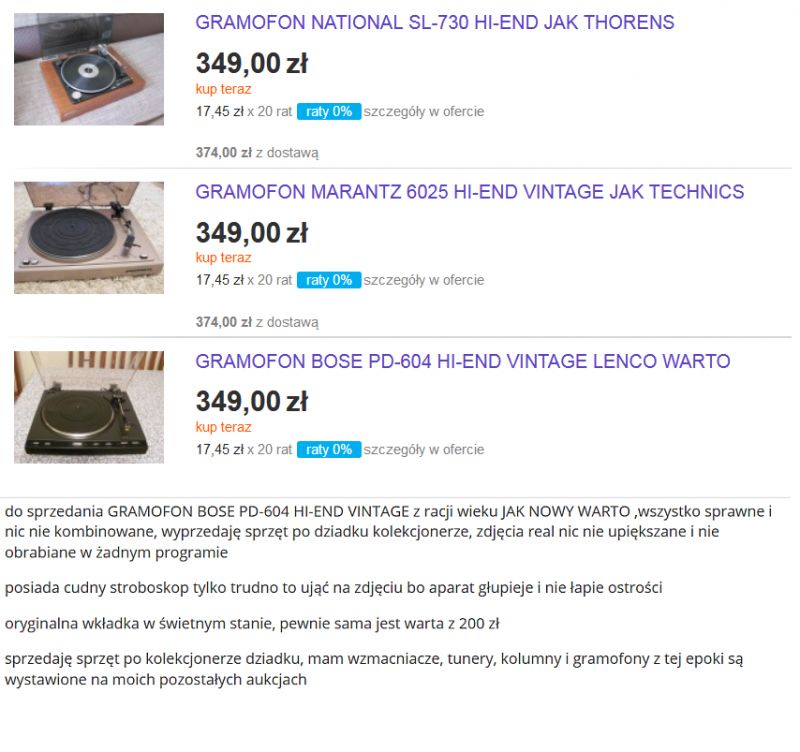Click '374,00 zł z dostawą' under National listing
The image size is (800, 752).
[257, 153]
